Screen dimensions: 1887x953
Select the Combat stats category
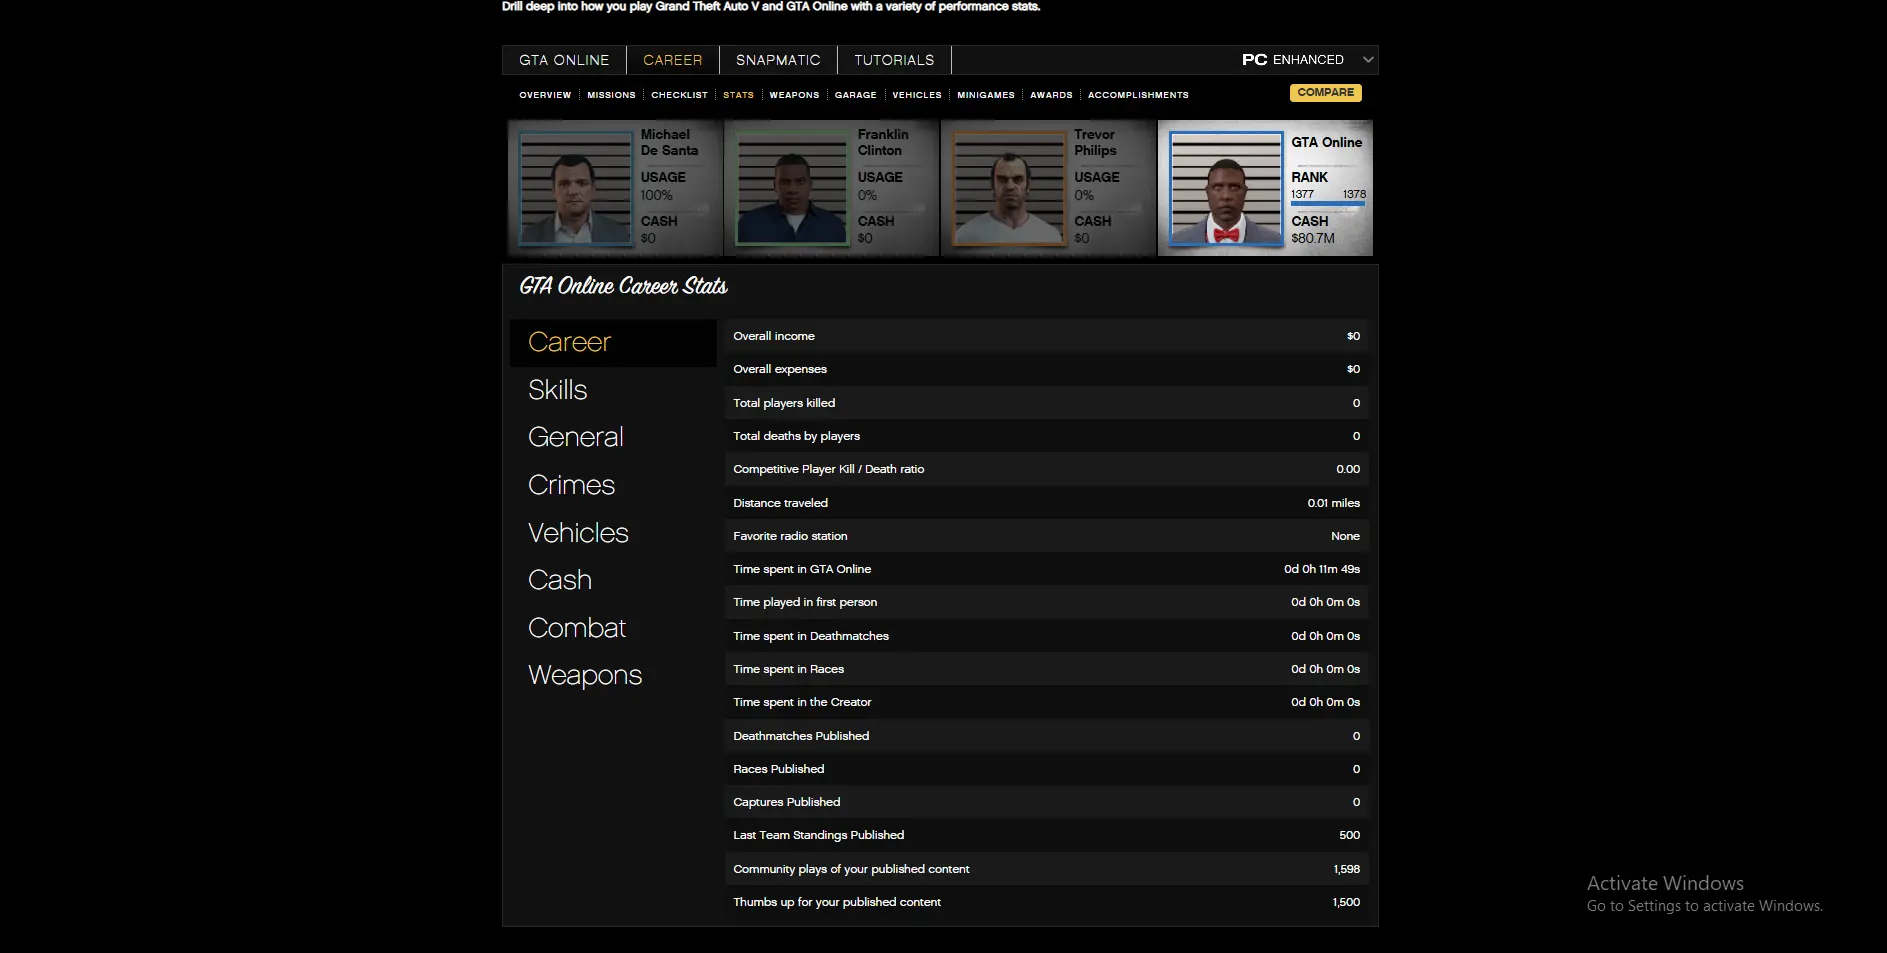click(613, 628)
